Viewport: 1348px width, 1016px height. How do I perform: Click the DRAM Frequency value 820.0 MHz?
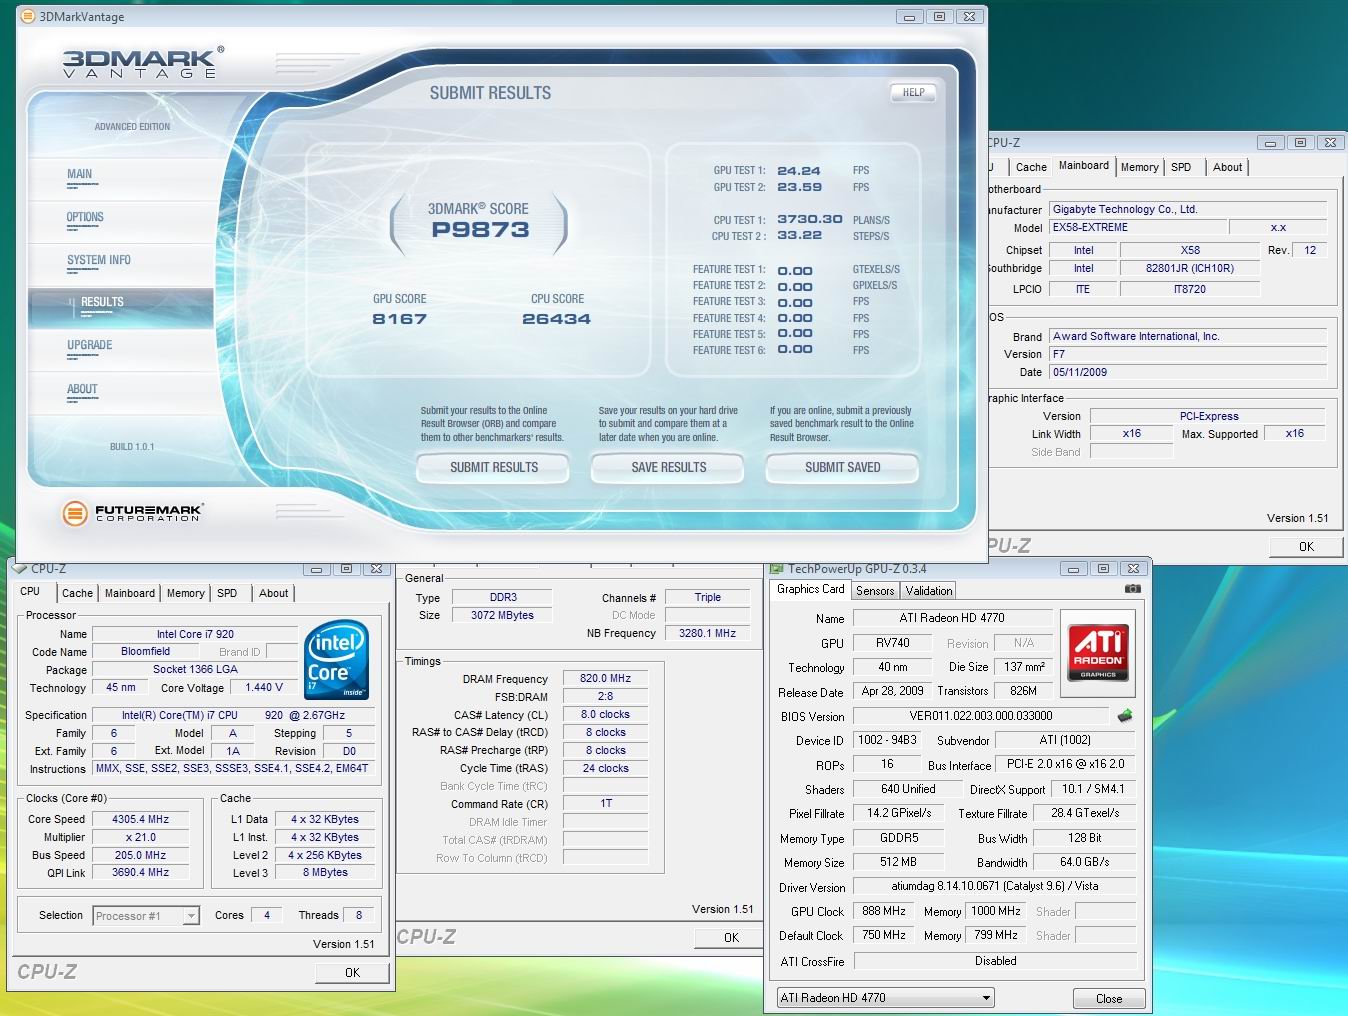[x=605, y=678]
